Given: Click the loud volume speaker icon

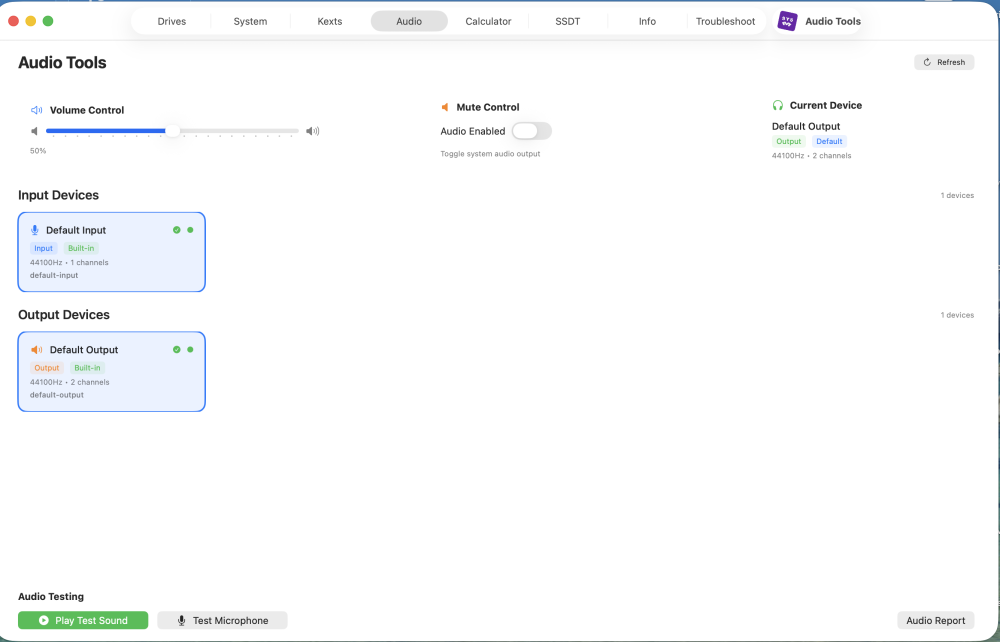Looking at the screenshot, I should [x=312, y=131].
